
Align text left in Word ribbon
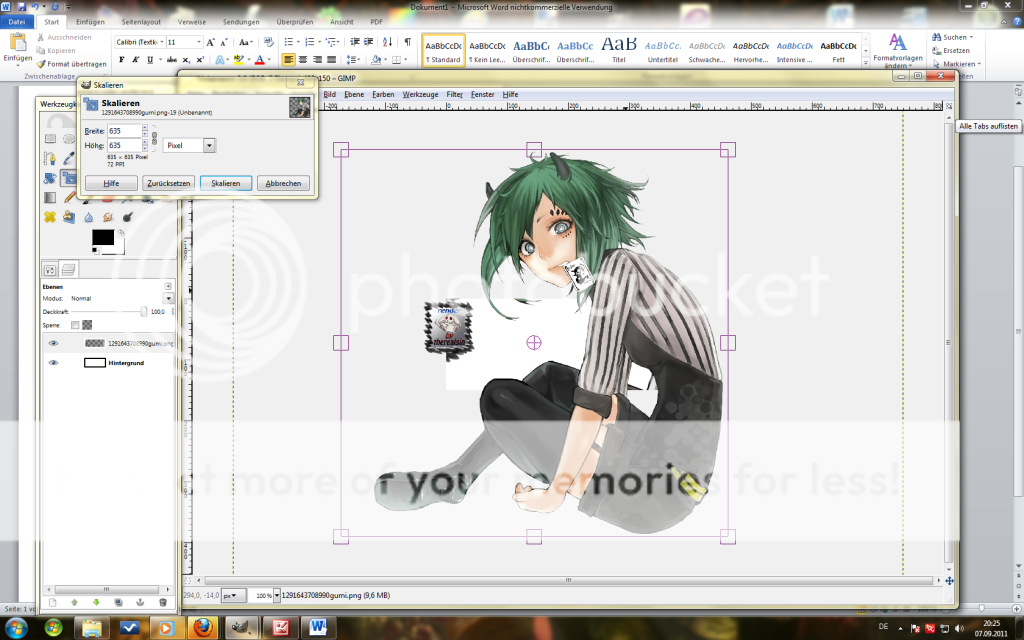288,59
